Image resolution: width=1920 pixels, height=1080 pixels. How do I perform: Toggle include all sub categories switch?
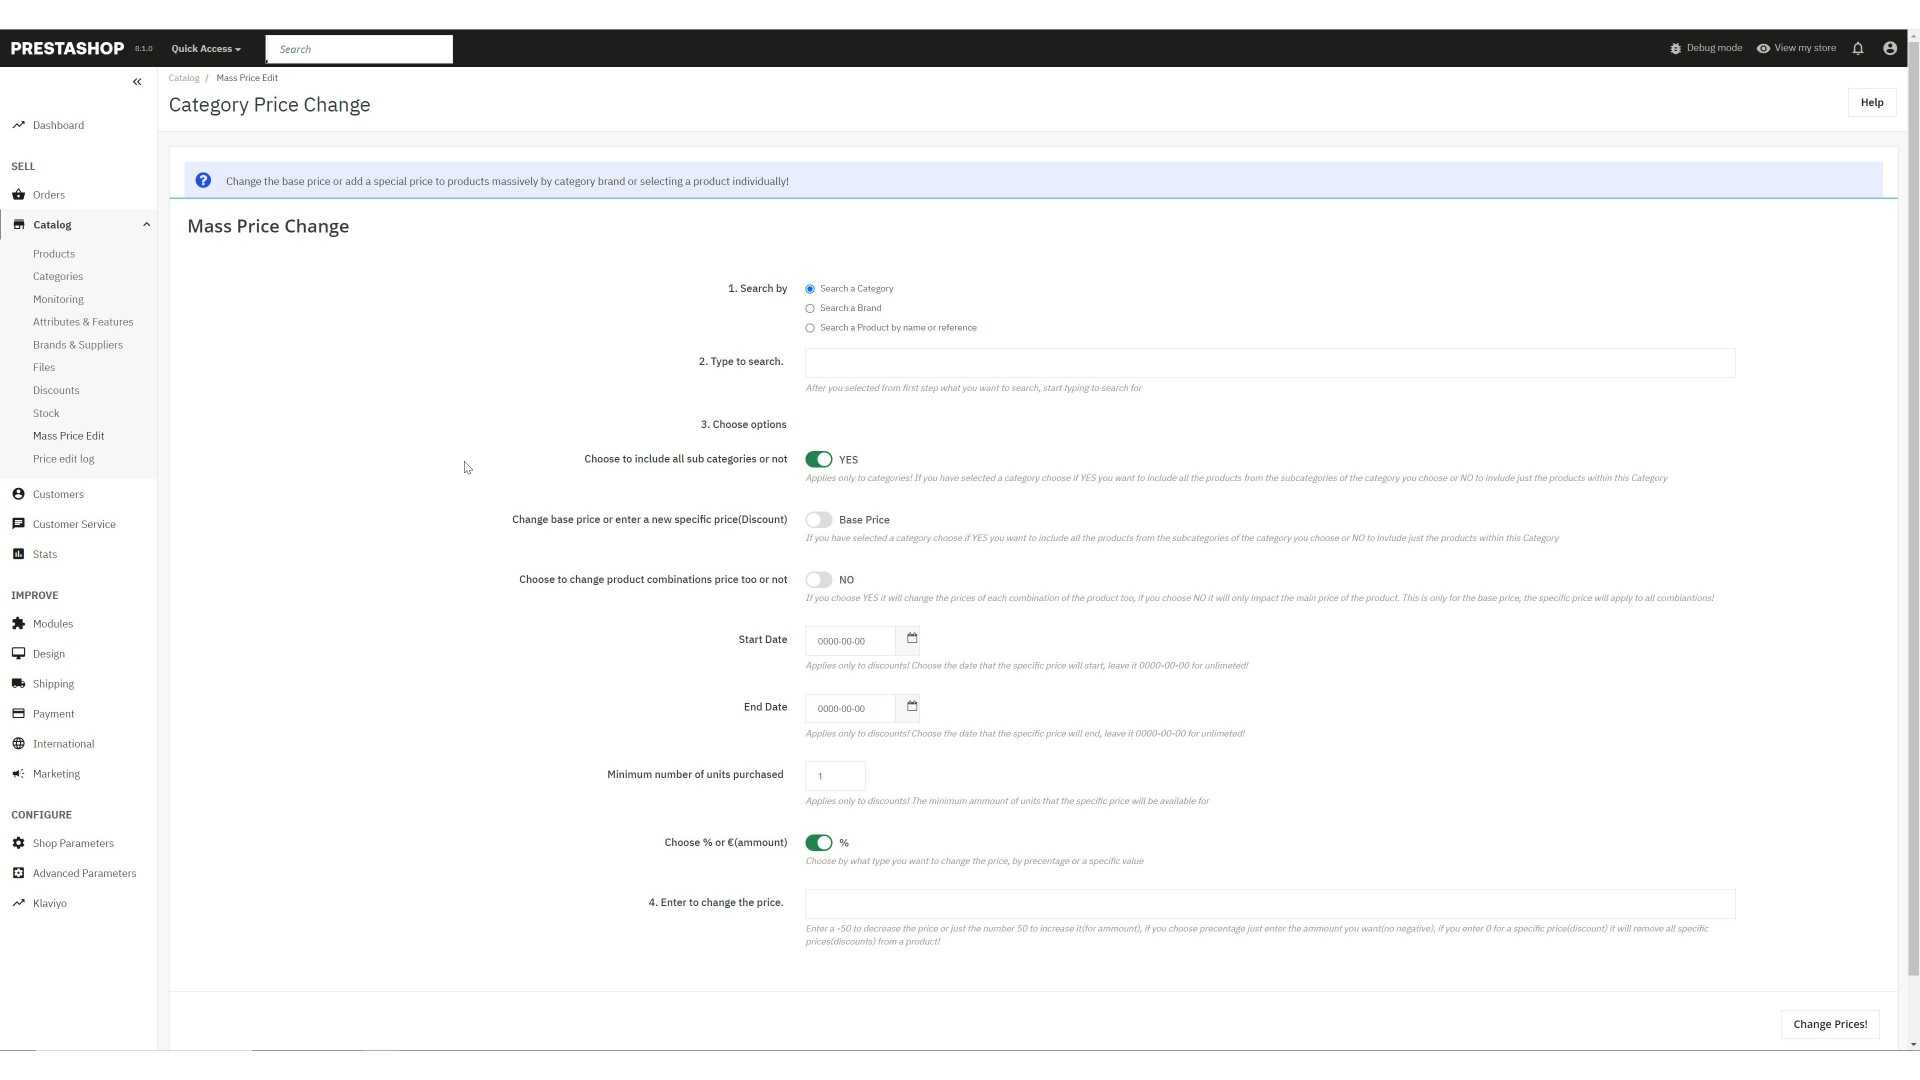click(818, 460)
